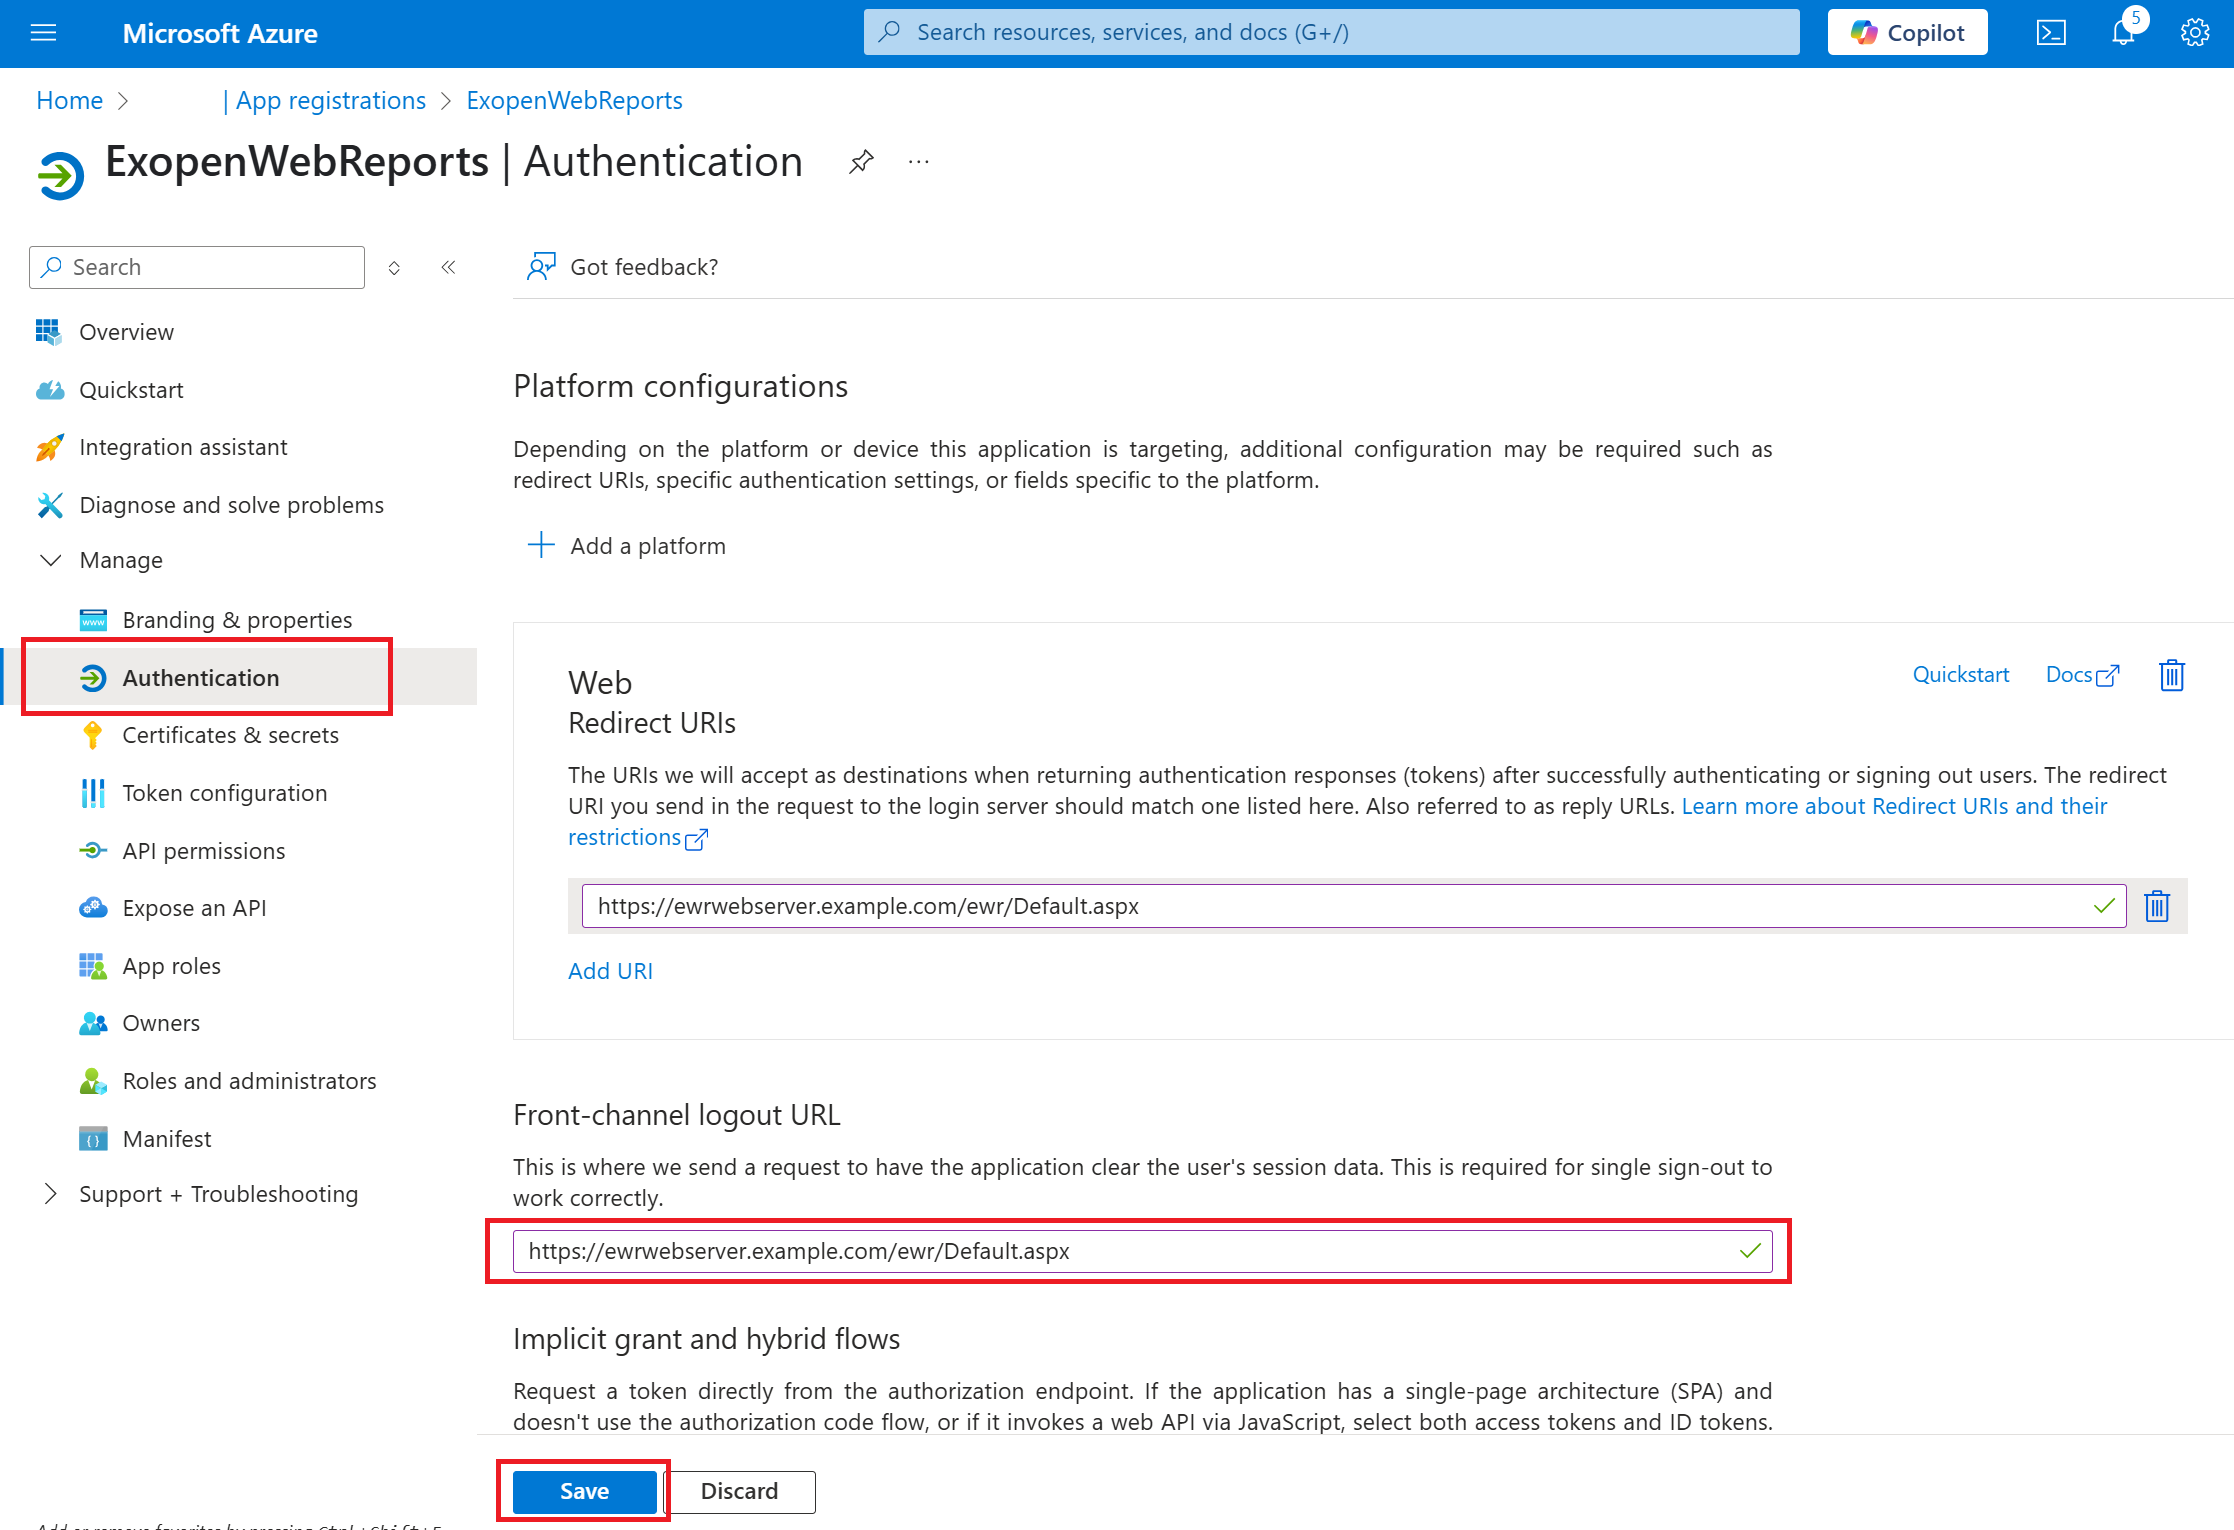Open Cloud Shell from the top bar
The image size is (2234, 1530).
coord(2051,33)
